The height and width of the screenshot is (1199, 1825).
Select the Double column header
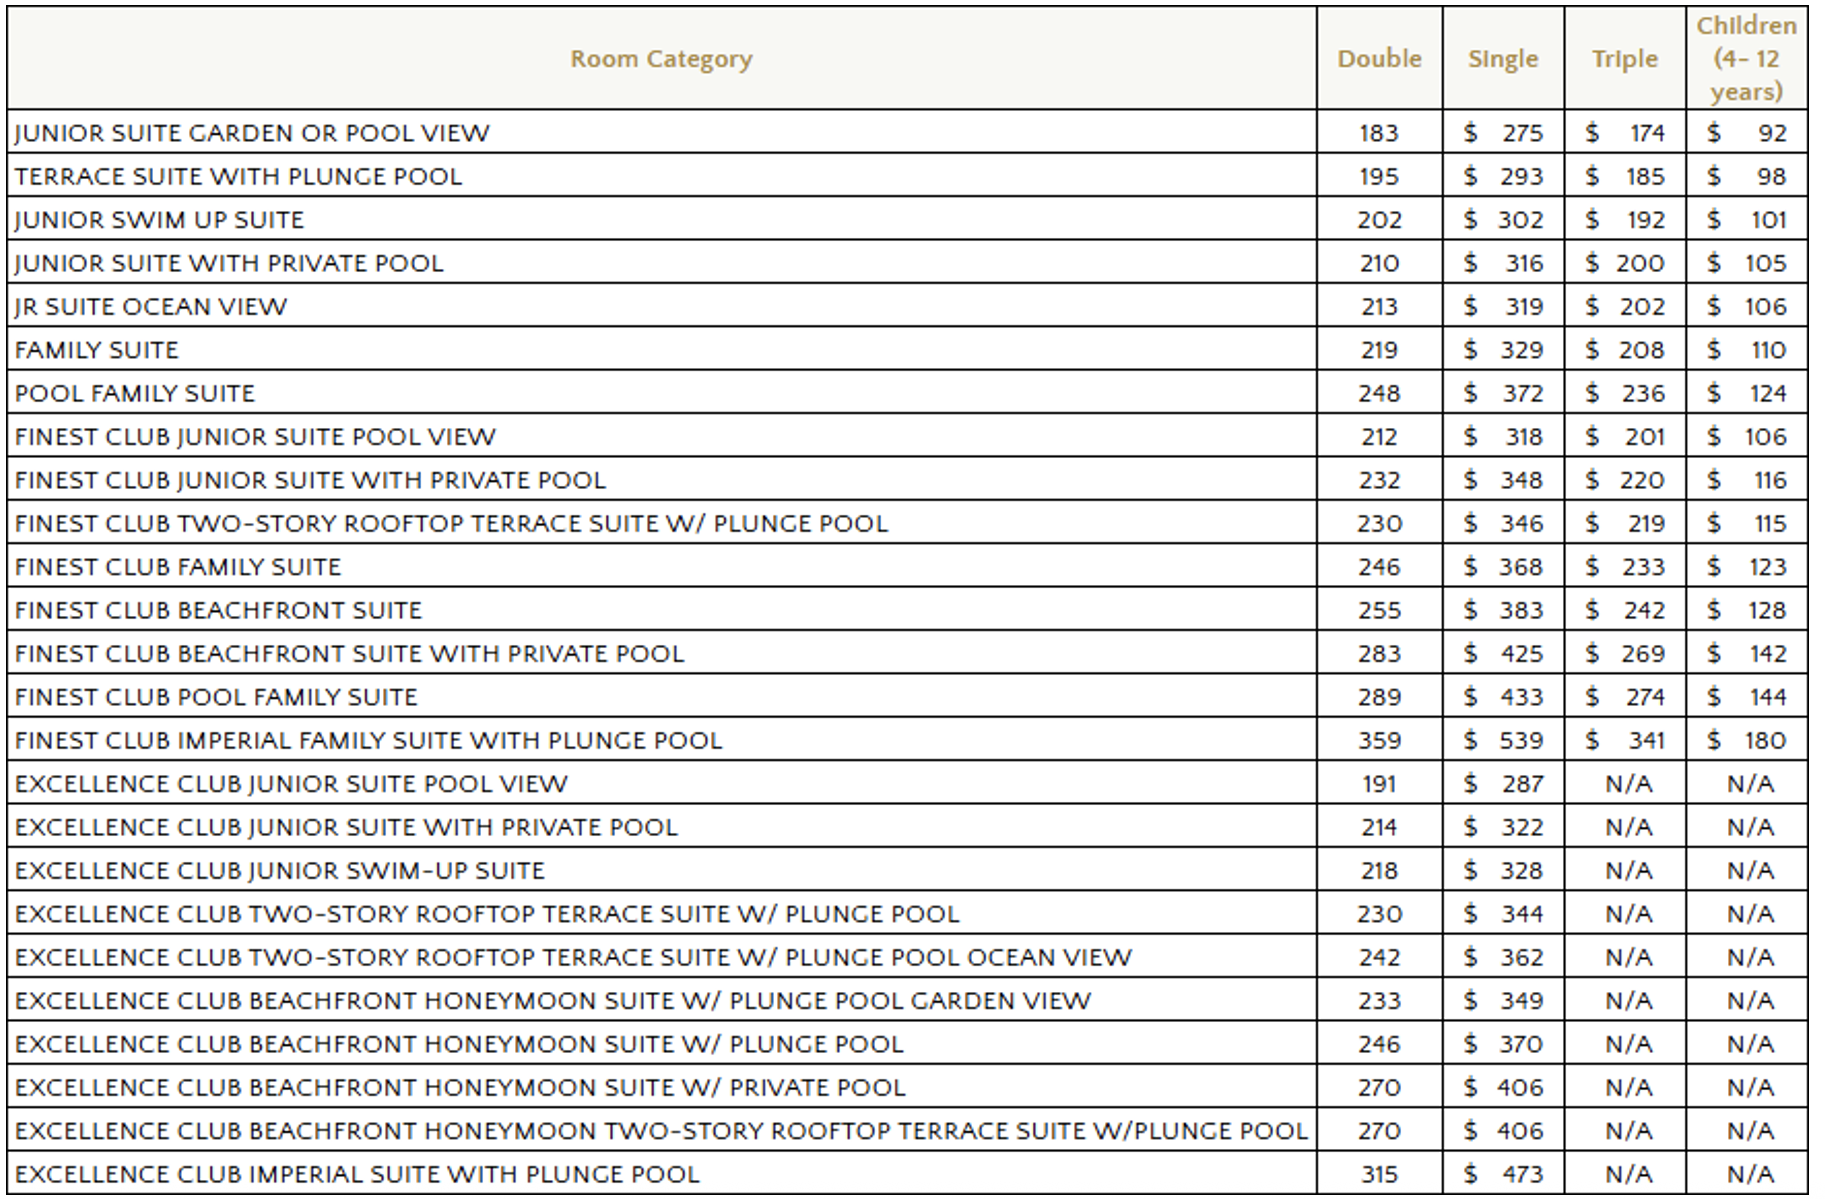(x=1379, y=59)
